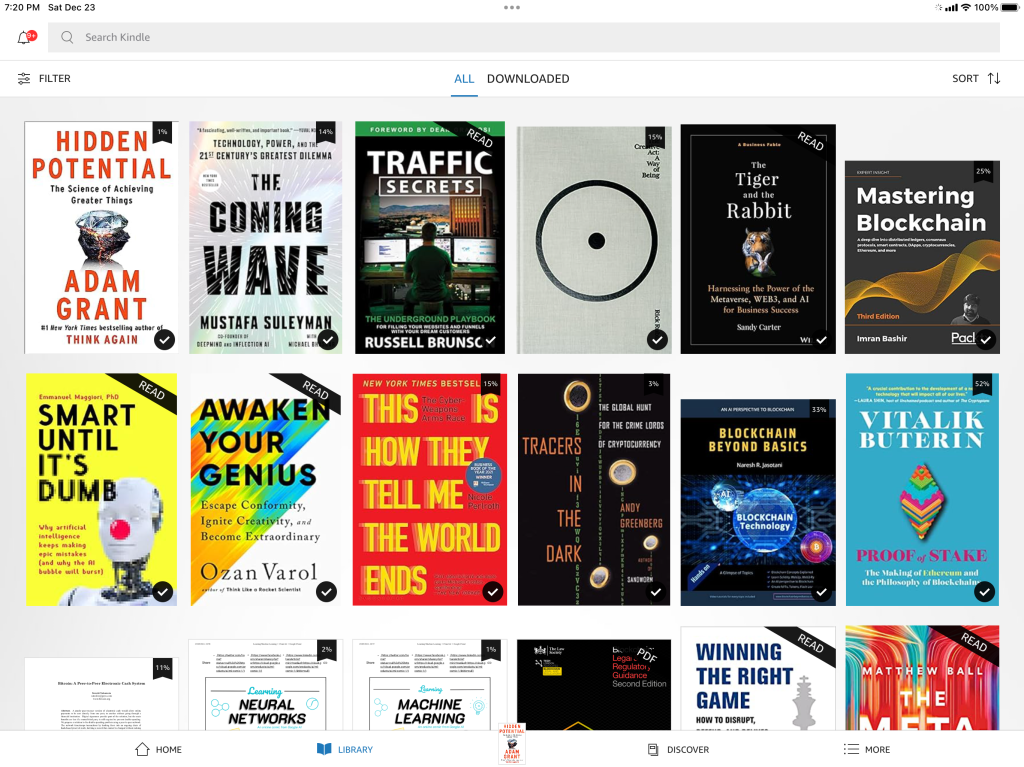The image size is (1024, 767).
Task: Open Tracers in the Dark book
Action: 594,490
